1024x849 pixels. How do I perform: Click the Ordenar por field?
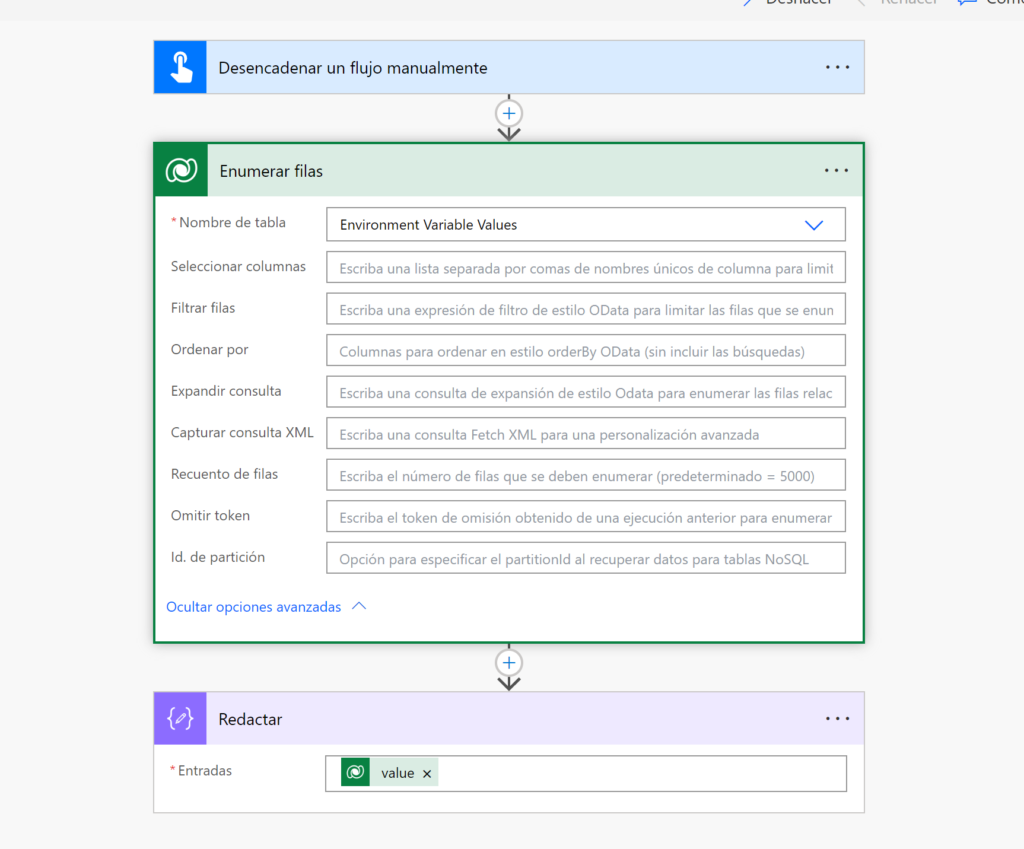(586, 351)
